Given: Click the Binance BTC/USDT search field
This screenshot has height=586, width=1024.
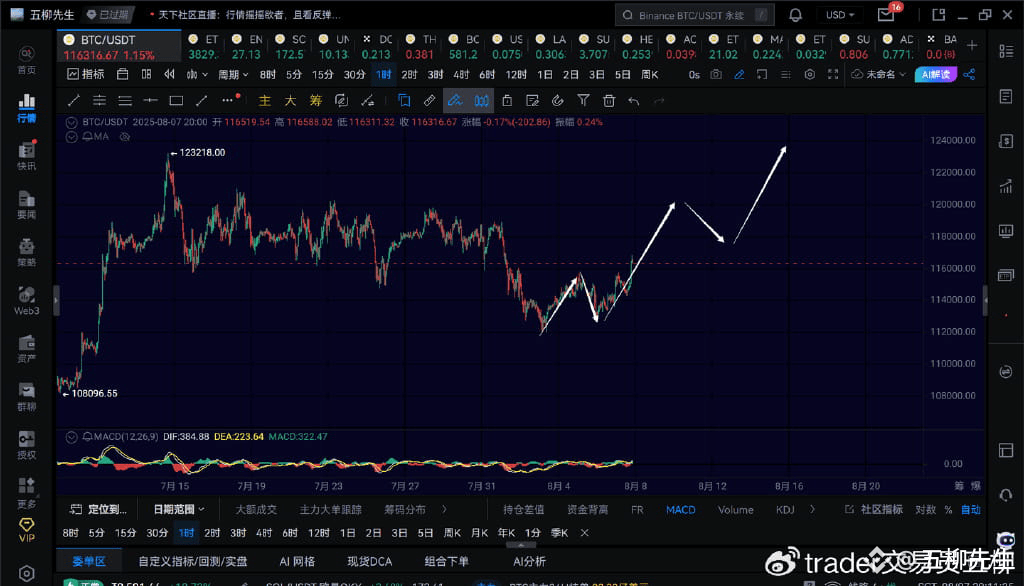Looking at the screenshot, I should 694,14.
